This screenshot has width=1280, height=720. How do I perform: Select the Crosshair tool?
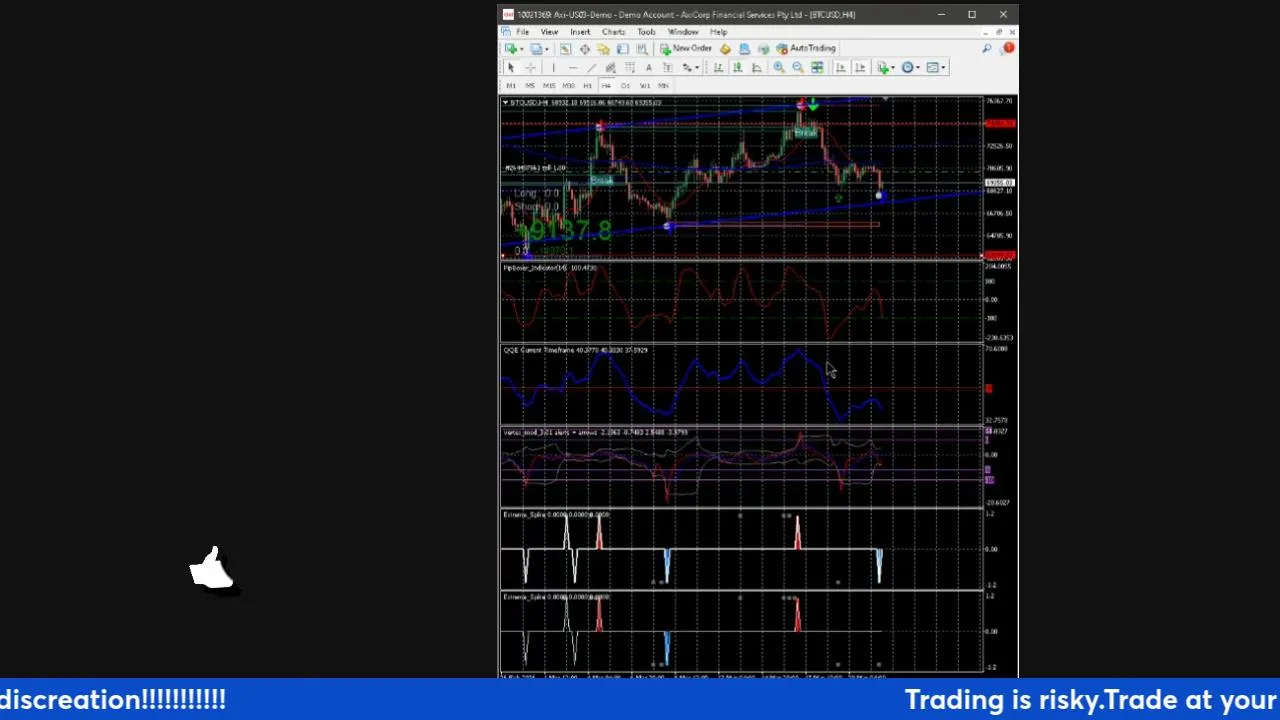(530, 68)
